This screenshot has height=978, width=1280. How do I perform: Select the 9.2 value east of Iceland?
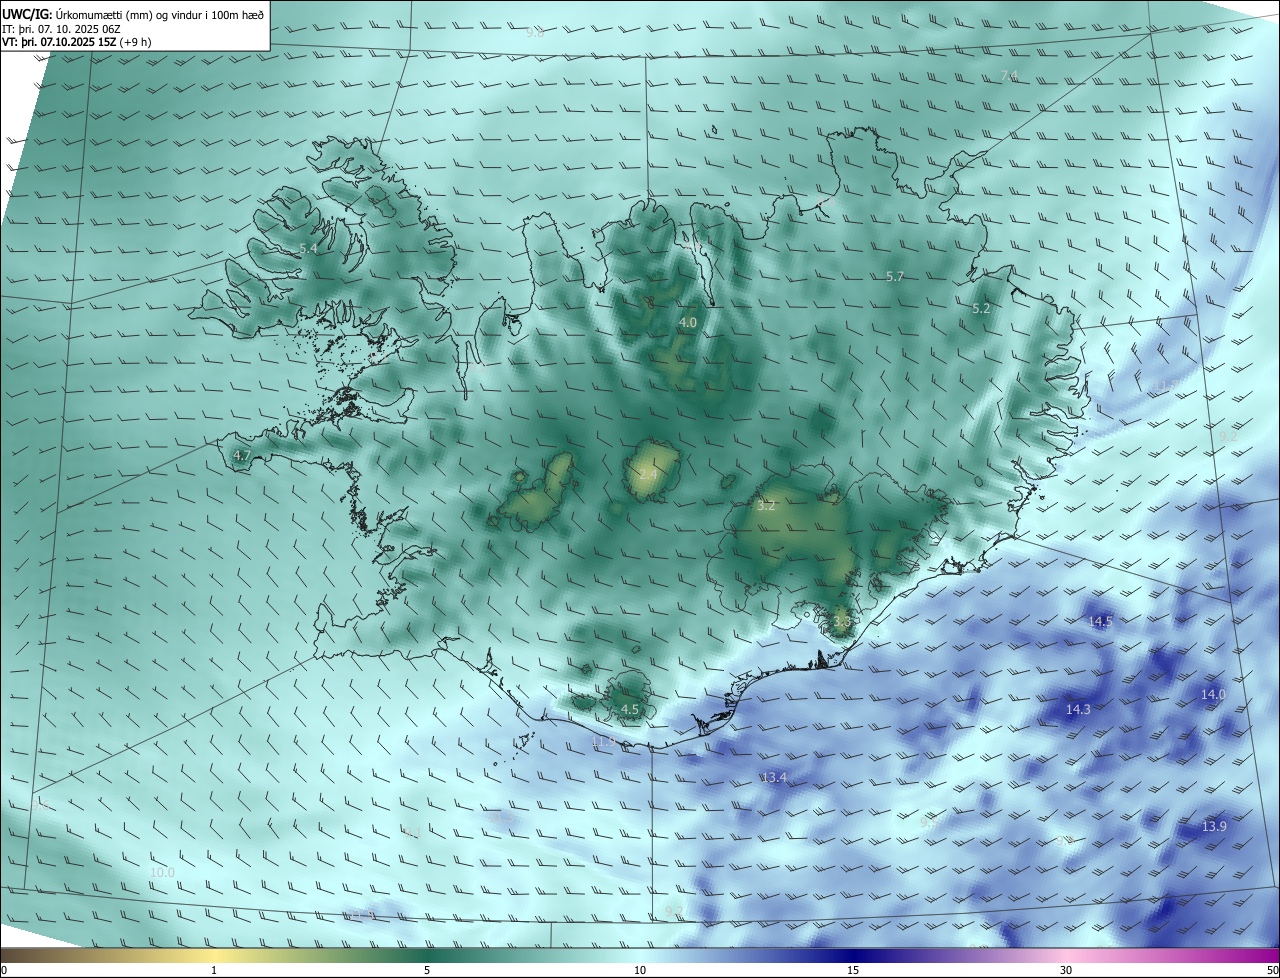coord(1228,436)
